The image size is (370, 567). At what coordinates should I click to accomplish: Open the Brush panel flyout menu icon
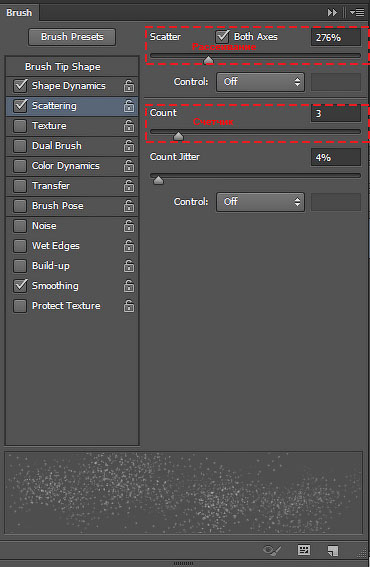357,13
